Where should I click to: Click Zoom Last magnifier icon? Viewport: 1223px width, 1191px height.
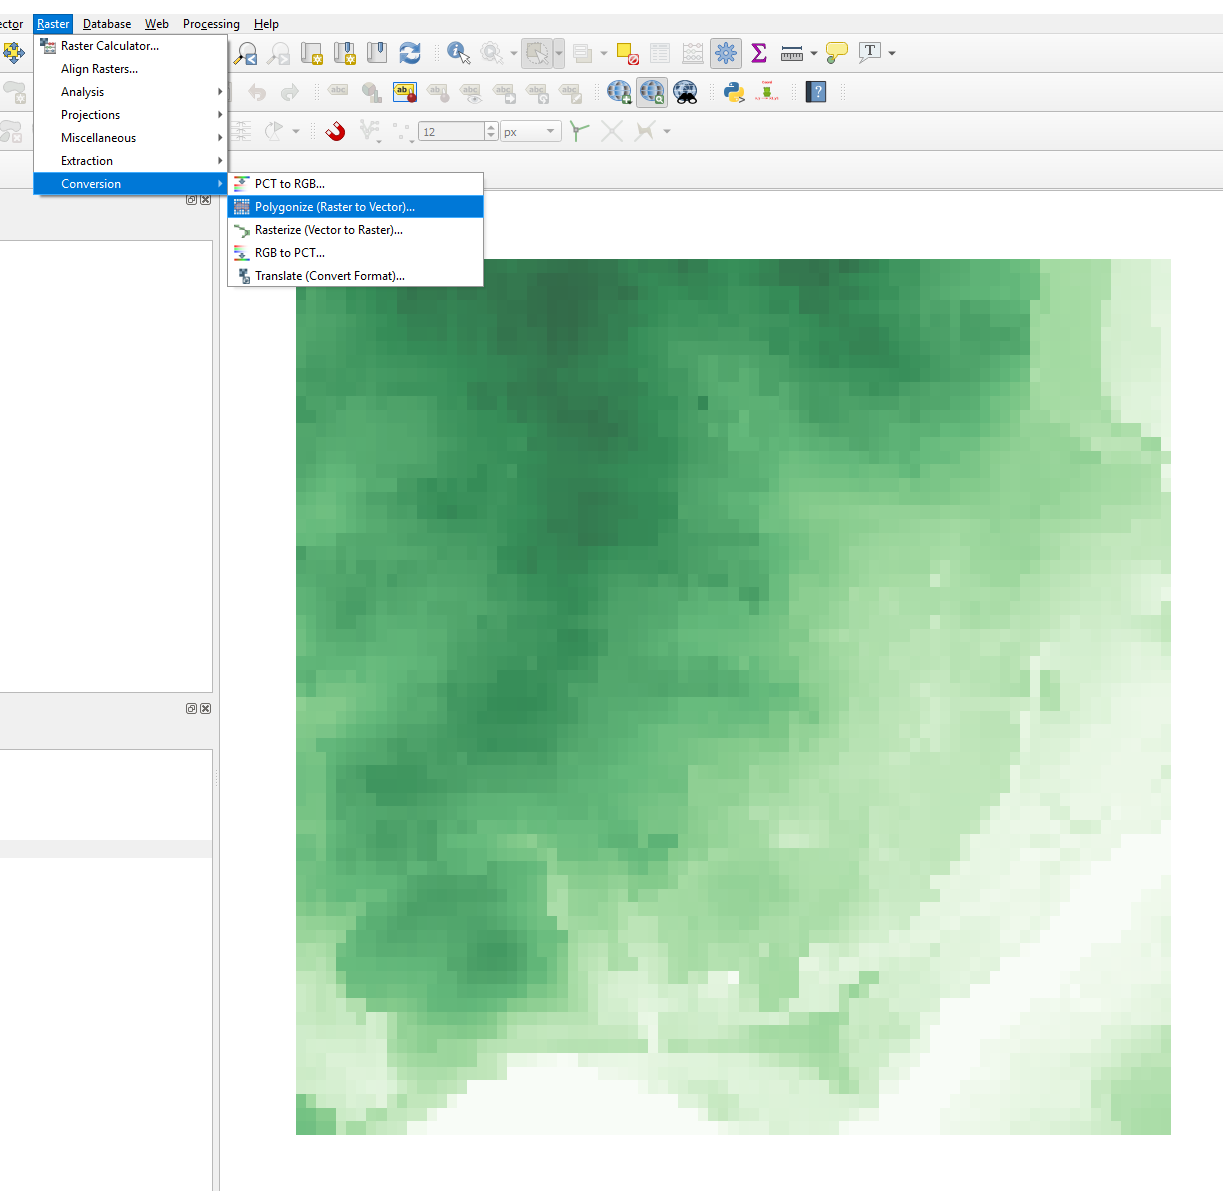coord(246,53)
